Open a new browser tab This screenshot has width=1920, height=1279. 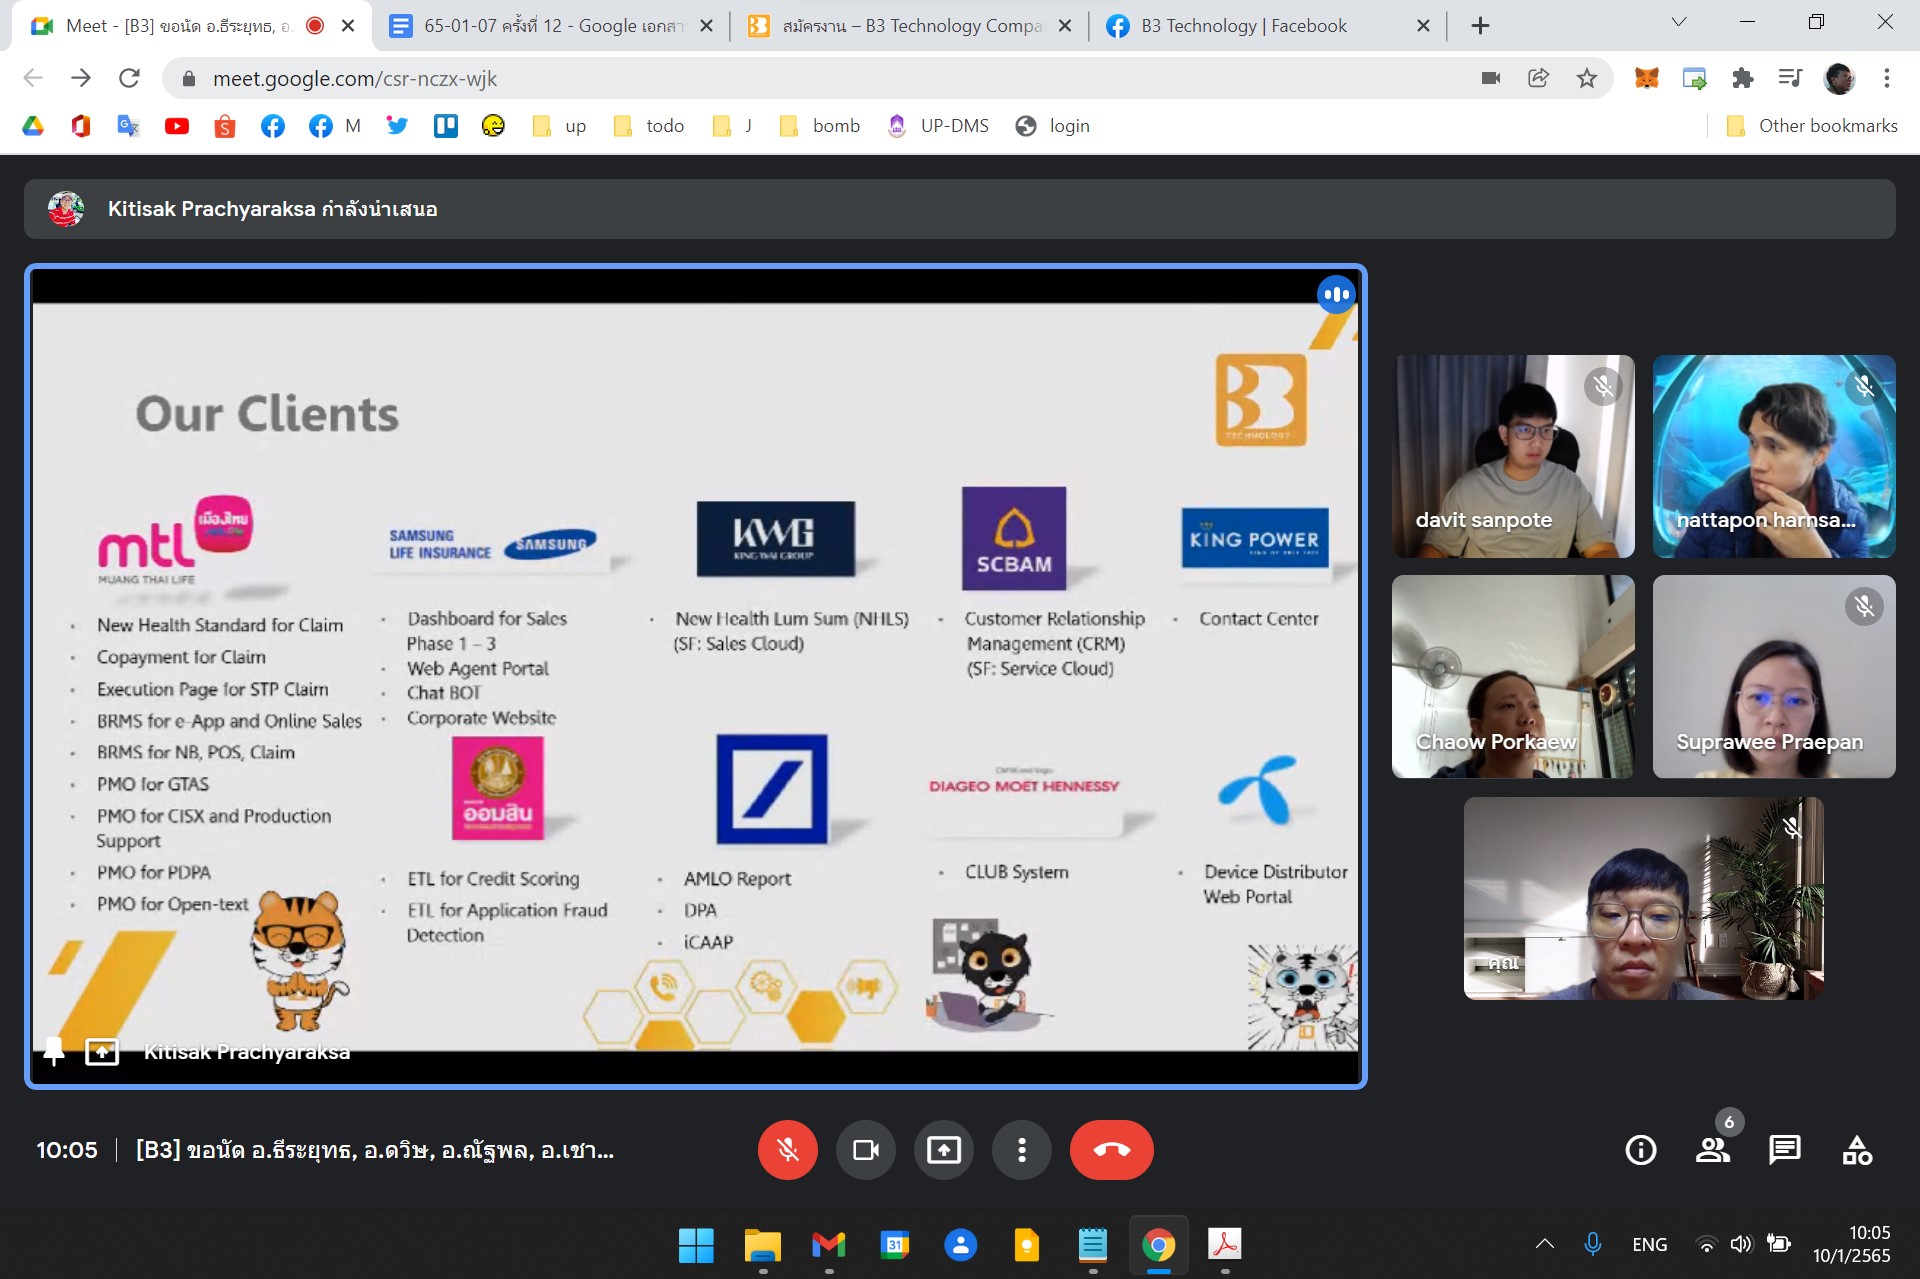pyautogui.click(x=1480, y=26)
